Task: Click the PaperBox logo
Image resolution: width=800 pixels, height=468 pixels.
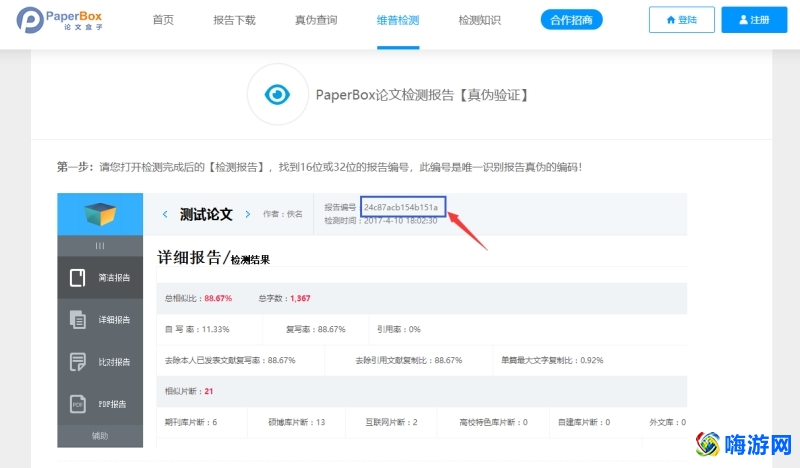Action: tap(59, 20)
